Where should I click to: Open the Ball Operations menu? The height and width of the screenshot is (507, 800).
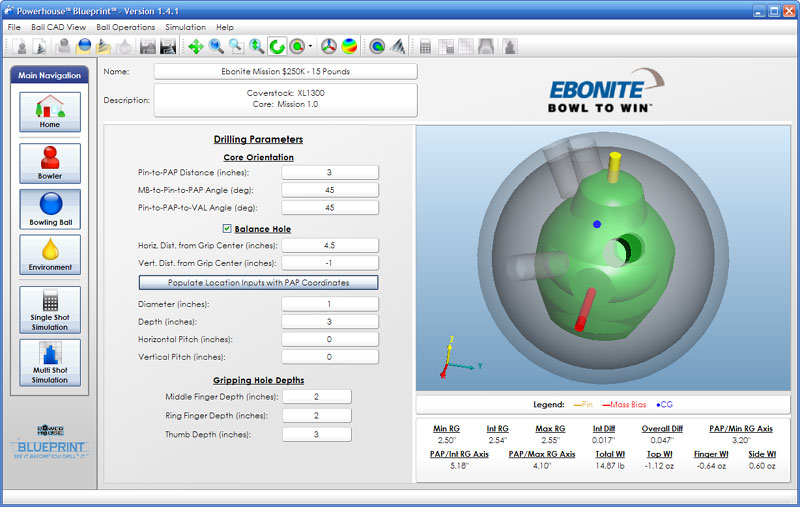[126, 27]
